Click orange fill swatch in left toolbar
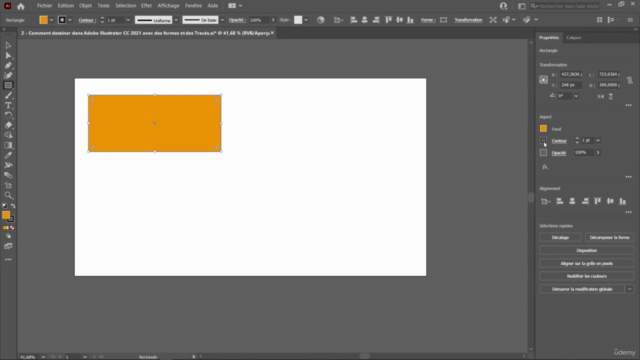640x360 pixels. point(6,215)
